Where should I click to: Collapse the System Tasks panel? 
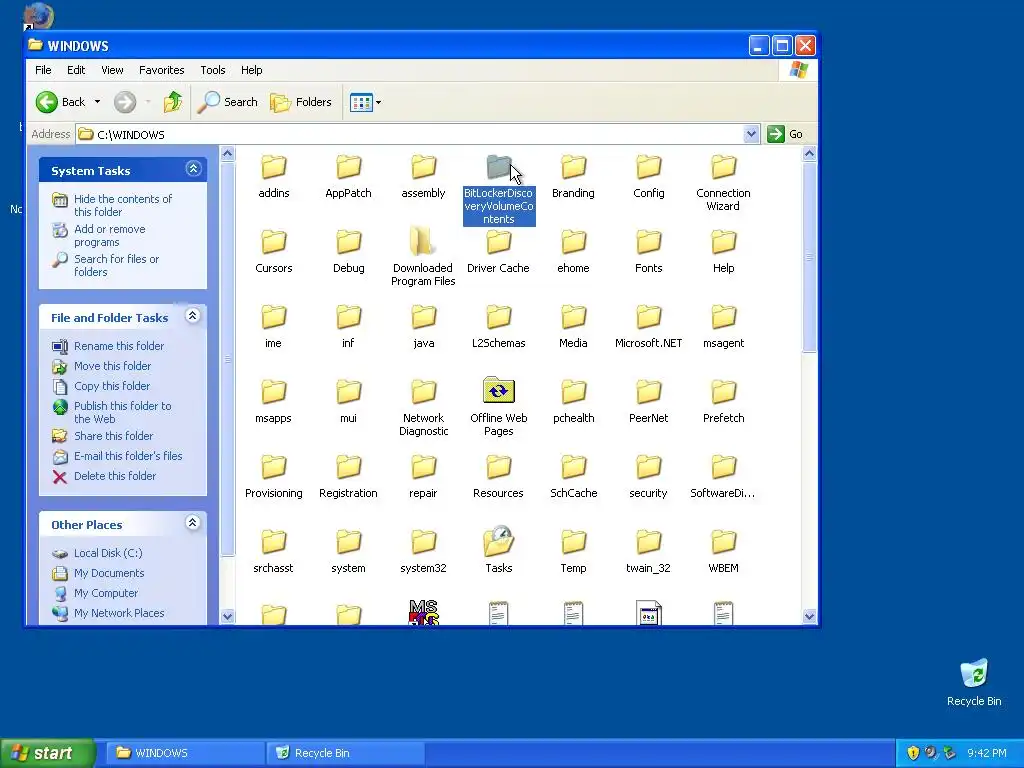pyautogui.click(x=193, y=169)
